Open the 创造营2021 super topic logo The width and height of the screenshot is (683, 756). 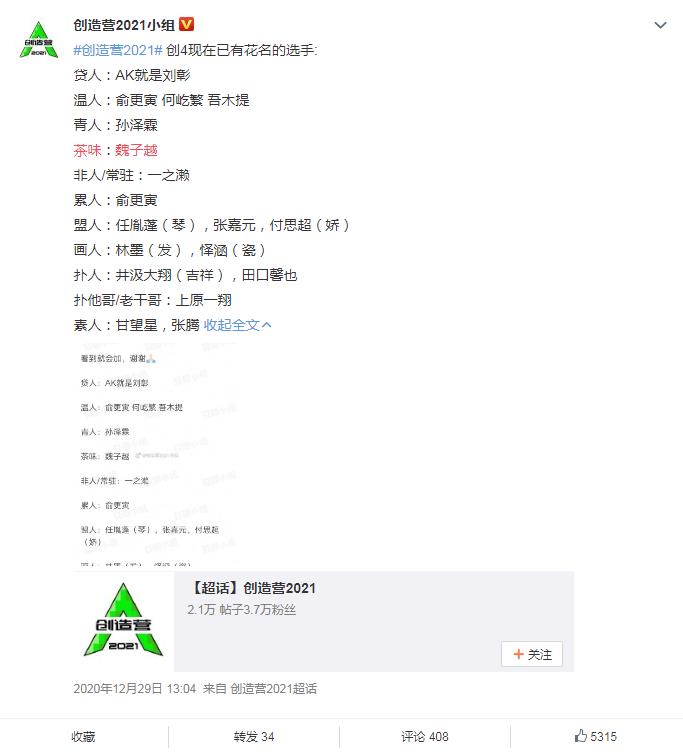123,621
